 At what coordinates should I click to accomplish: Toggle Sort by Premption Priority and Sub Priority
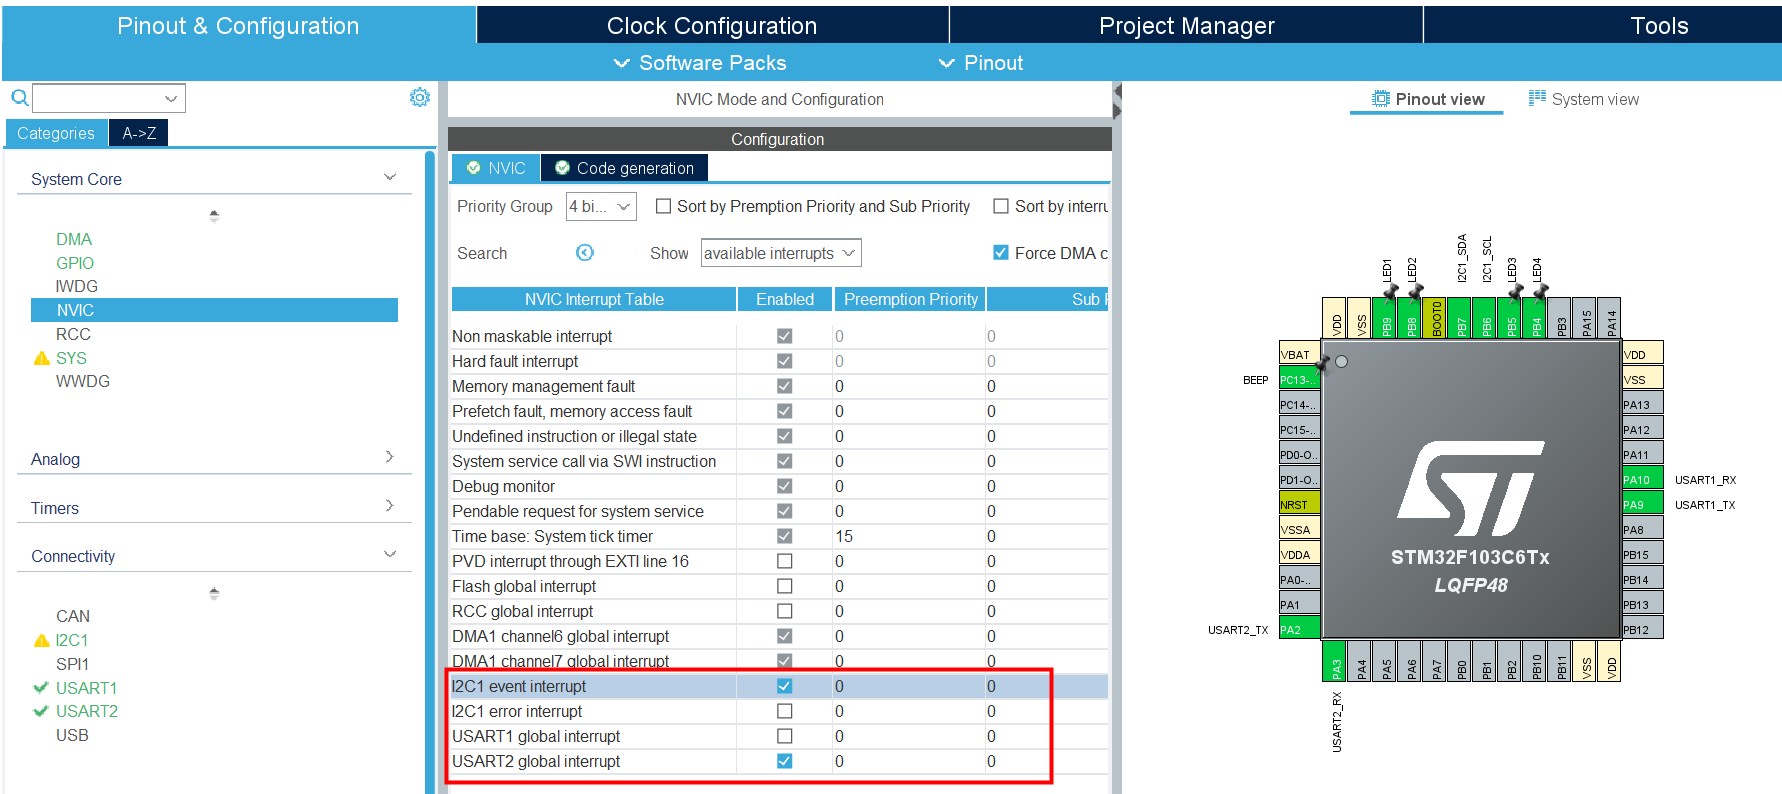click(x=663, y=206)
